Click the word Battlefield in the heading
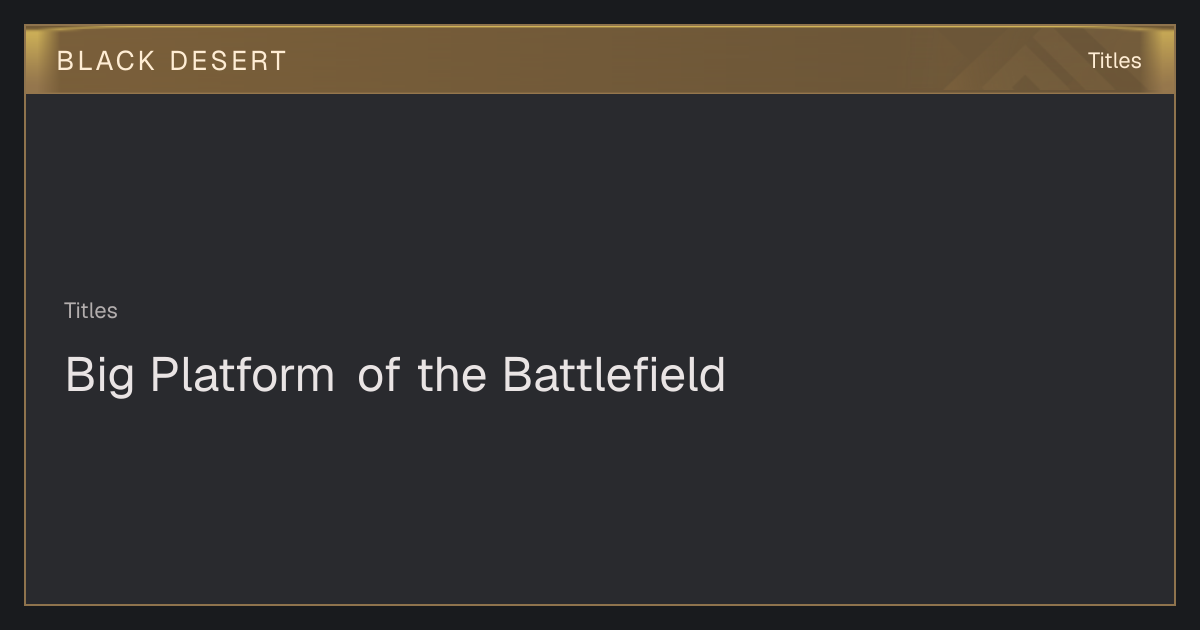Viewport: 1200px width, 630px height. [614, 375]
